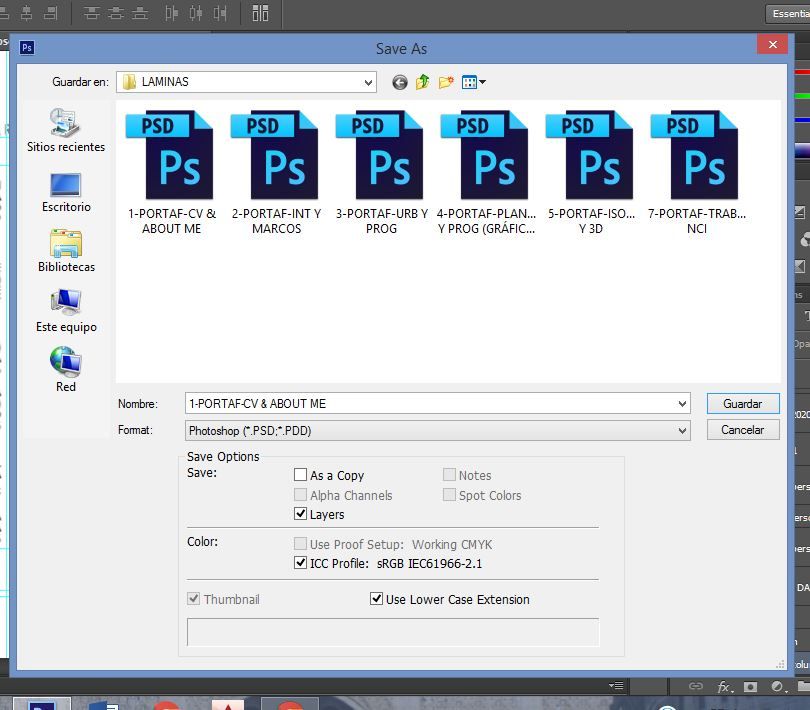Screen dimensions: 810x710
Task: Open the 1-PORTAF-CV & ABOUT ME PSD file
Action: point(171,173)
